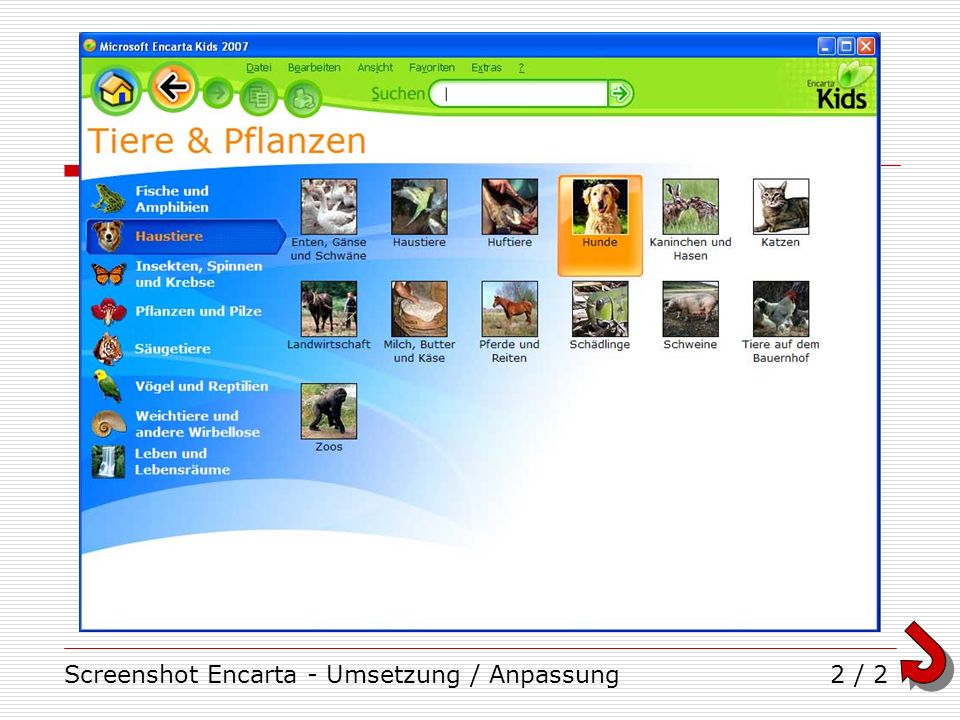Minimize the Encarta Kids window
The image size is (960, 720).
pos(827,46)
